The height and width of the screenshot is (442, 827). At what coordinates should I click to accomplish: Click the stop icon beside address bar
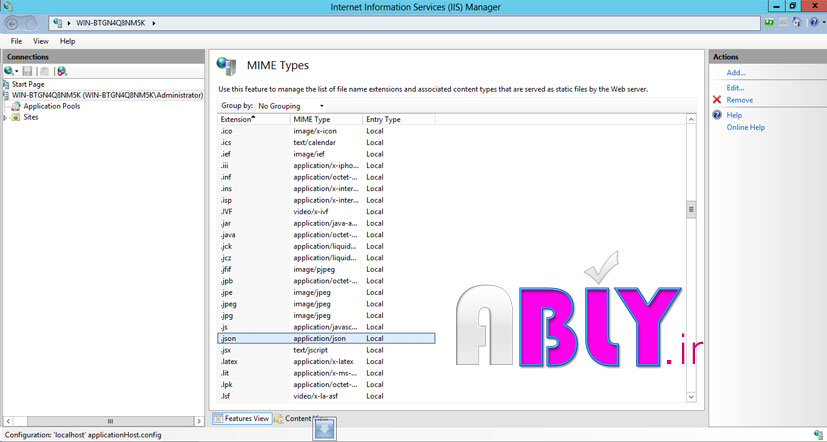pyautogui.click(x=783, y=22)
